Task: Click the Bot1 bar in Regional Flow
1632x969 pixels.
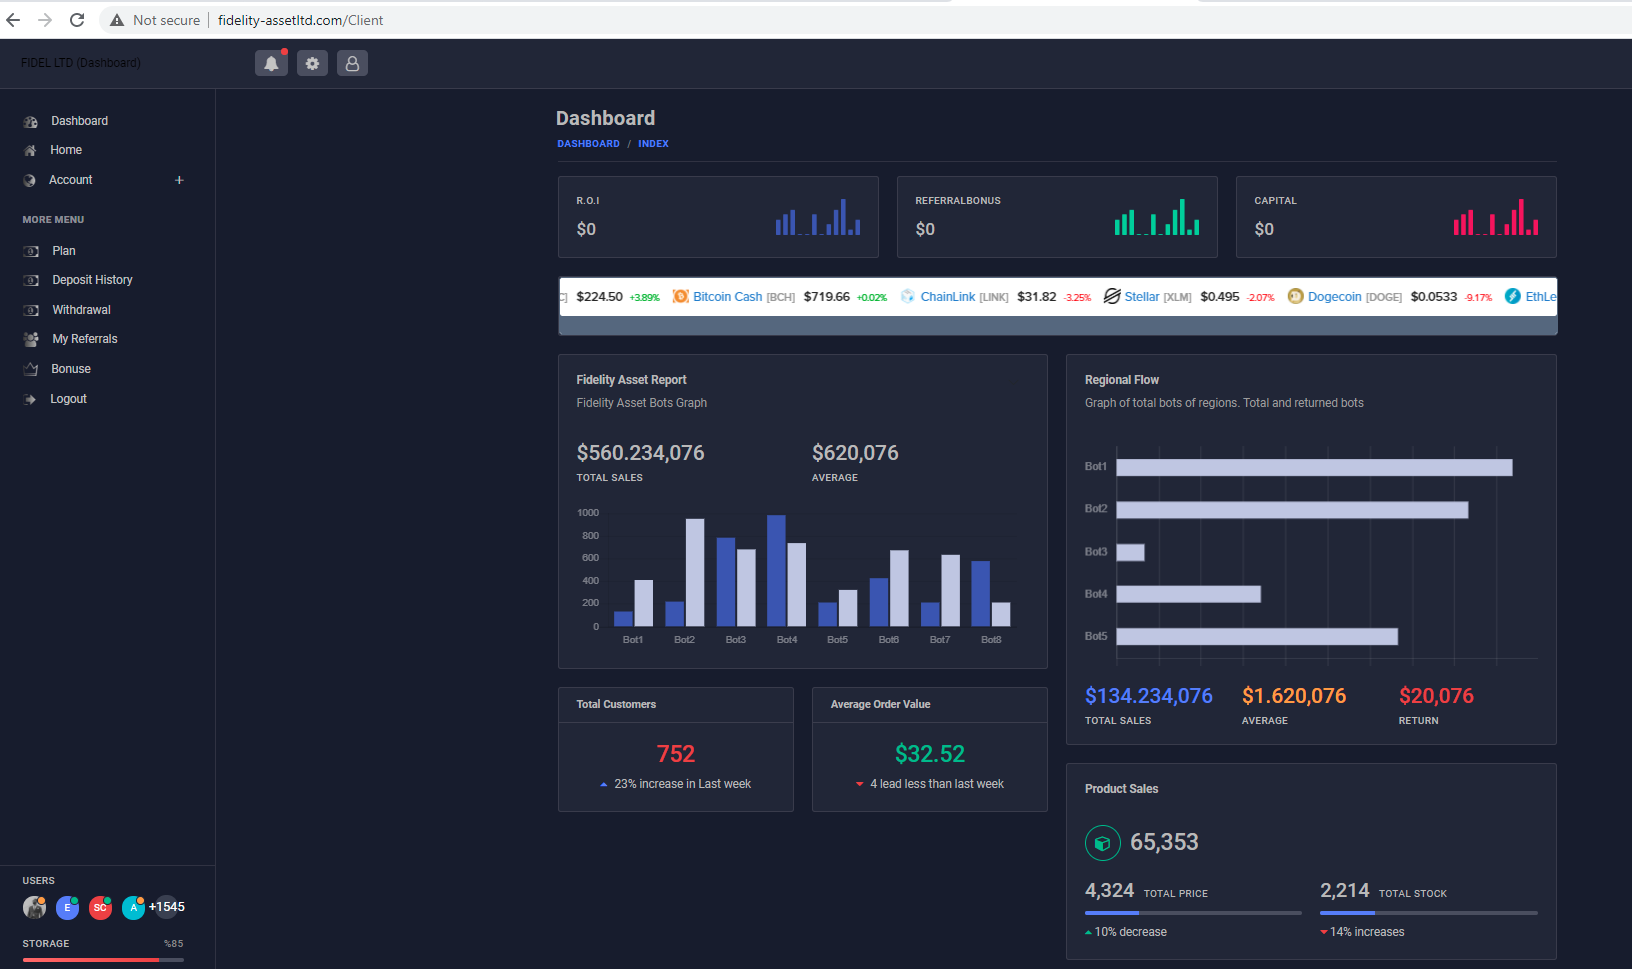Action: click(x=1314, y=467)
